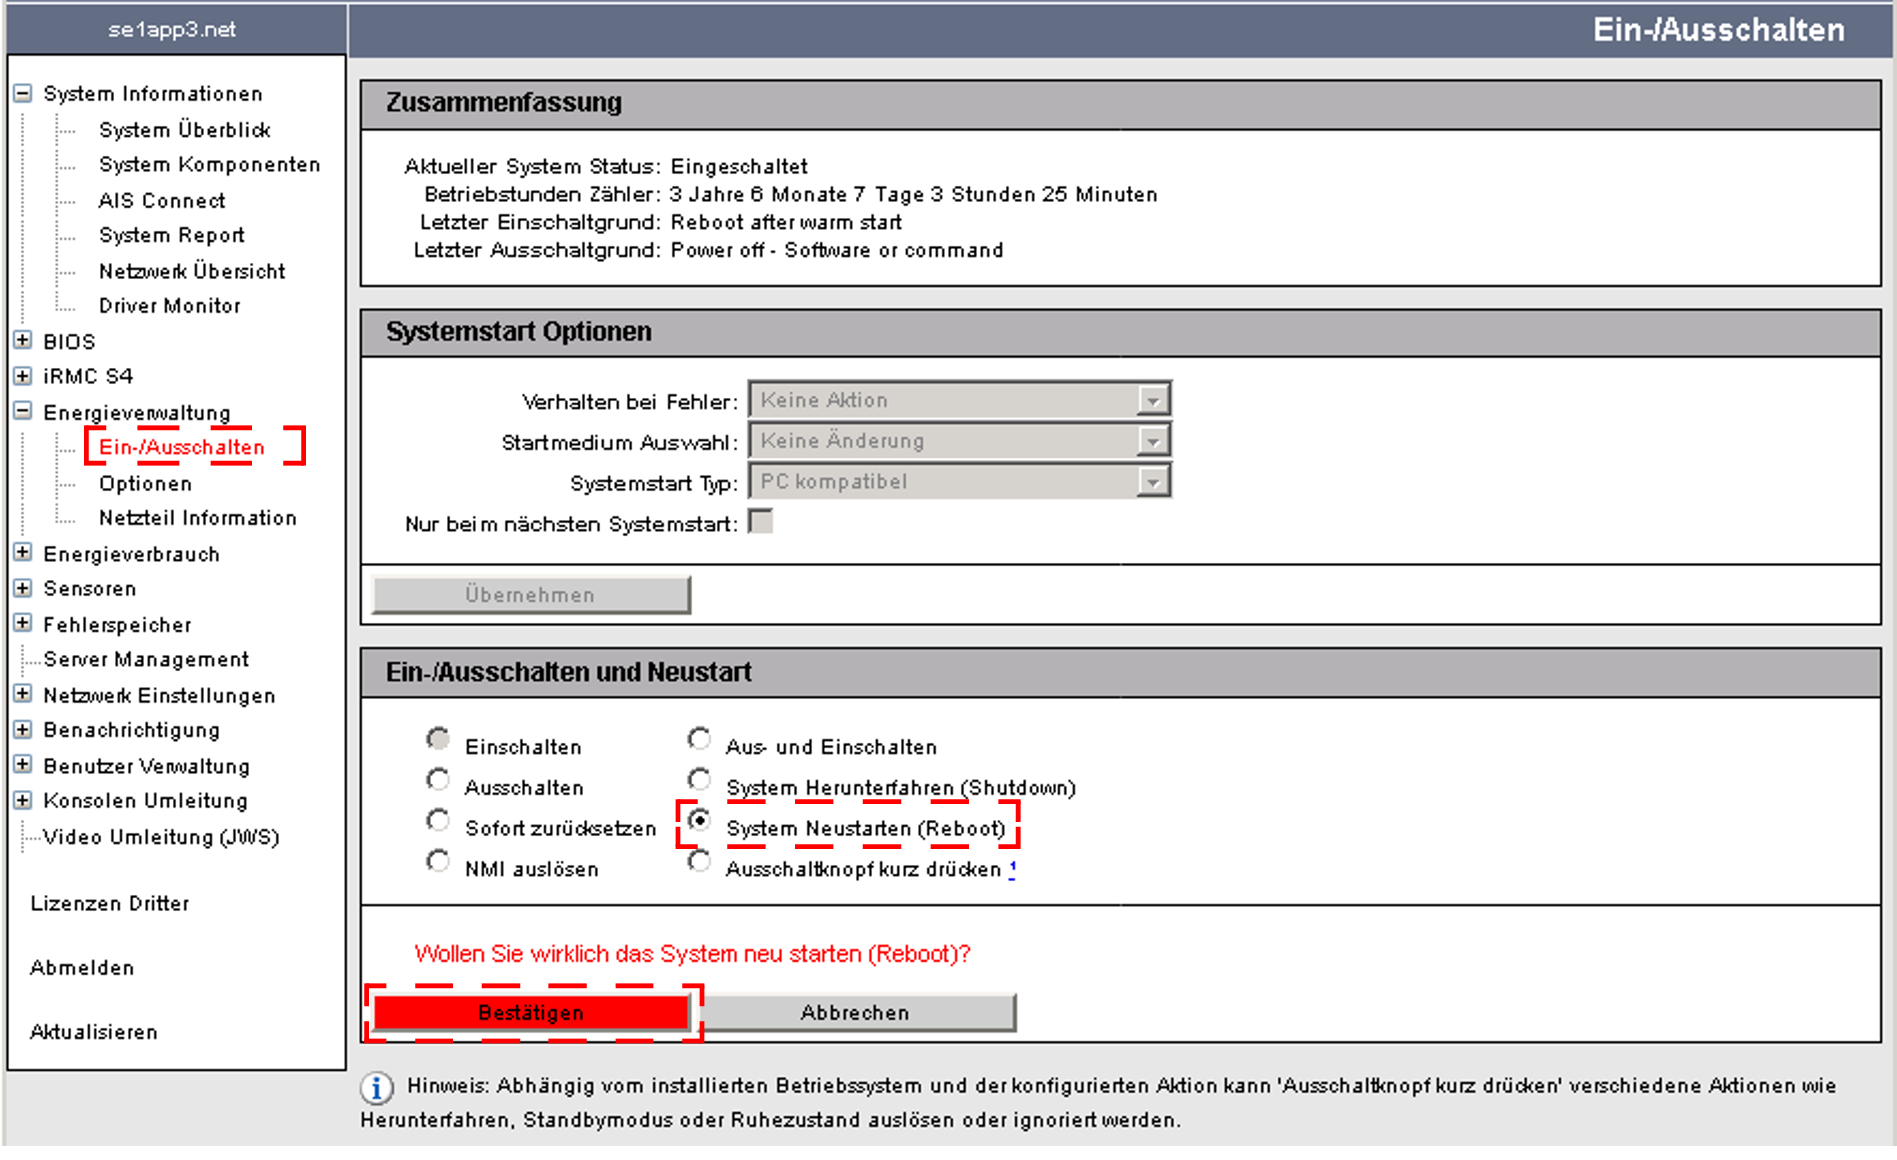Open the iRMC S4 menu entry

pyautogui.click(x=88, y=377)
